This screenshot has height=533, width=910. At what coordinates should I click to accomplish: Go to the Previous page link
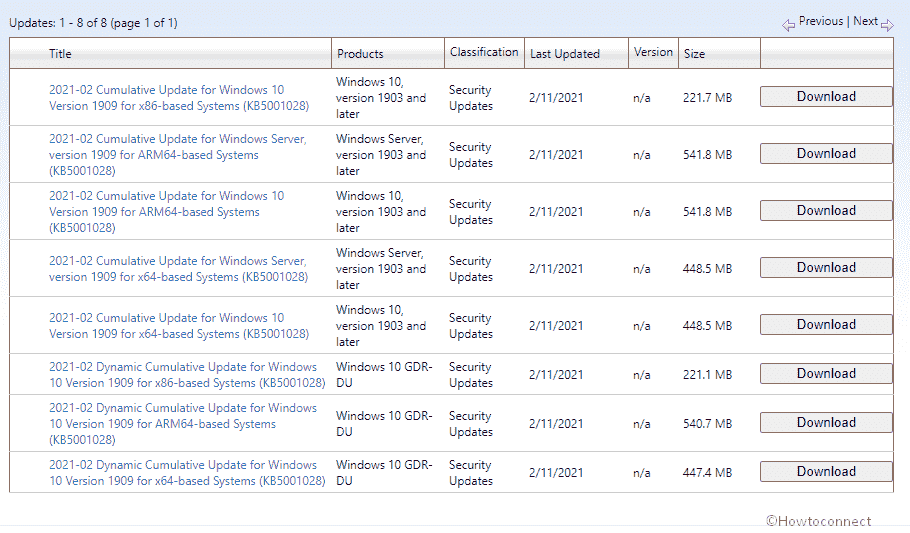820,21
